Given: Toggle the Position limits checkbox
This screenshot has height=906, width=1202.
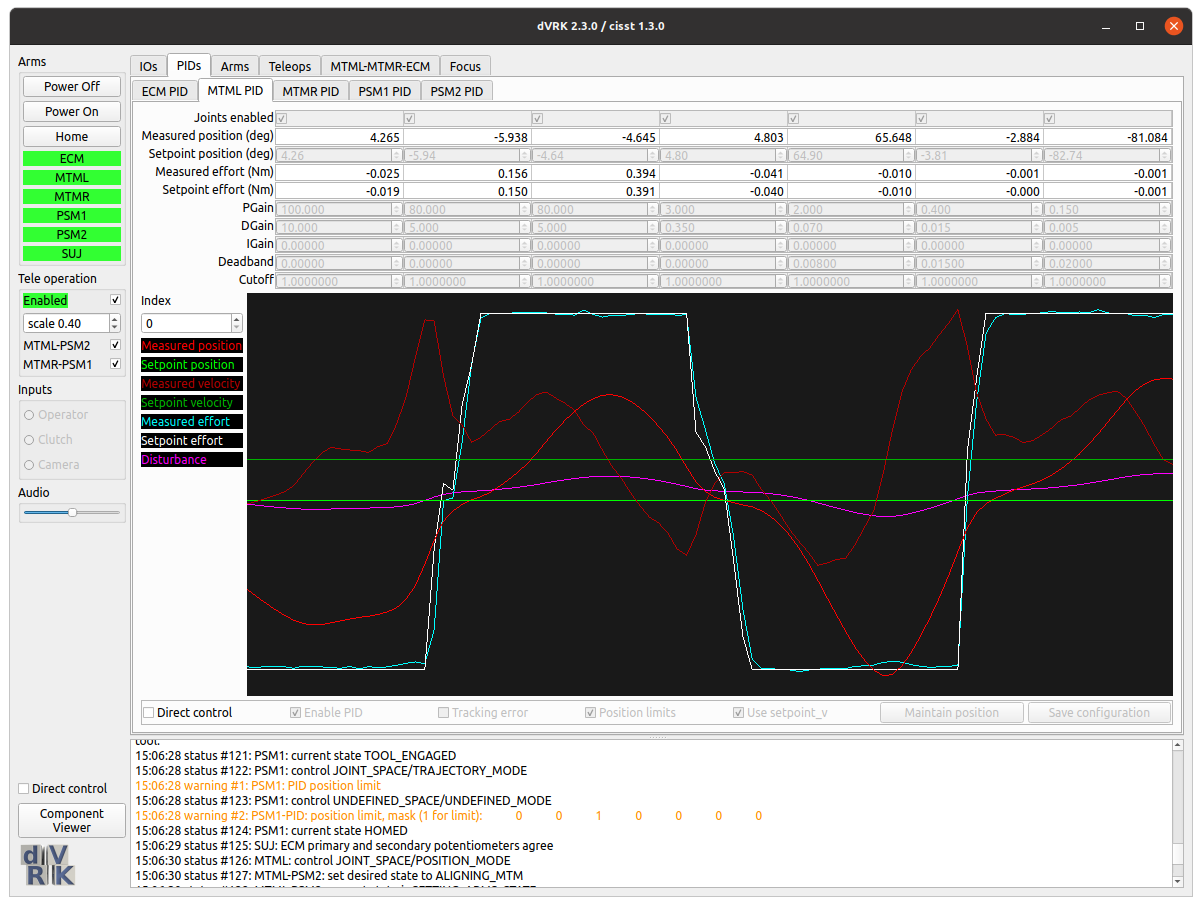Looking at the screenshot, I should click(591, 713).
